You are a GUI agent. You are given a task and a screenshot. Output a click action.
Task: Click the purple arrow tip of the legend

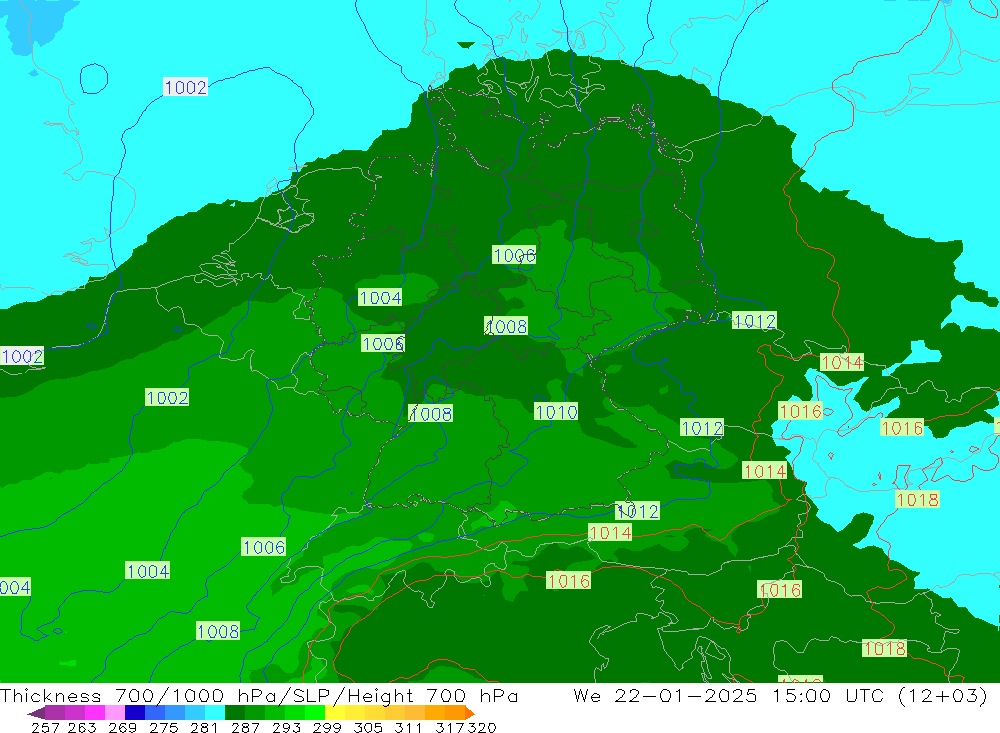[x=36, y=713]
